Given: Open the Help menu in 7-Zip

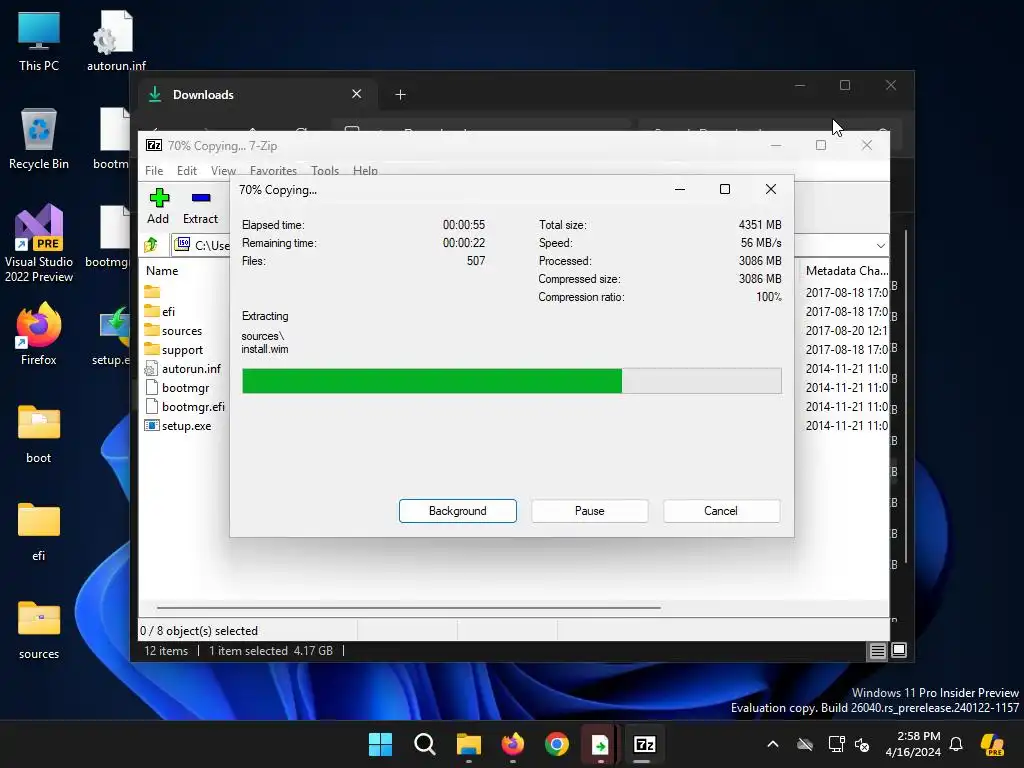Looking at the screenshot, I should [x=365, y=170].
